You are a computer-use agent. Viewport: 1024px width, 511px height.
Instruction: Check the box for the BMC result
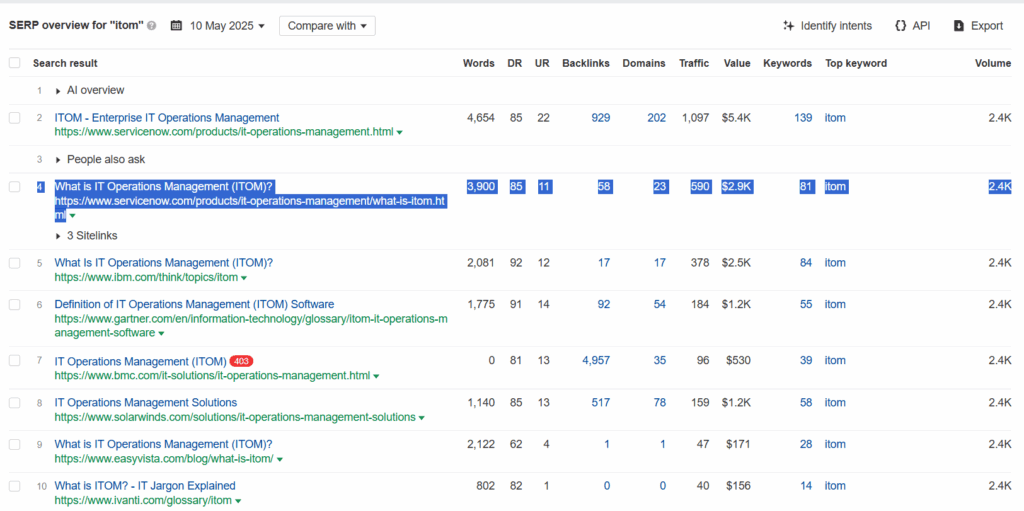click(14, 361)
